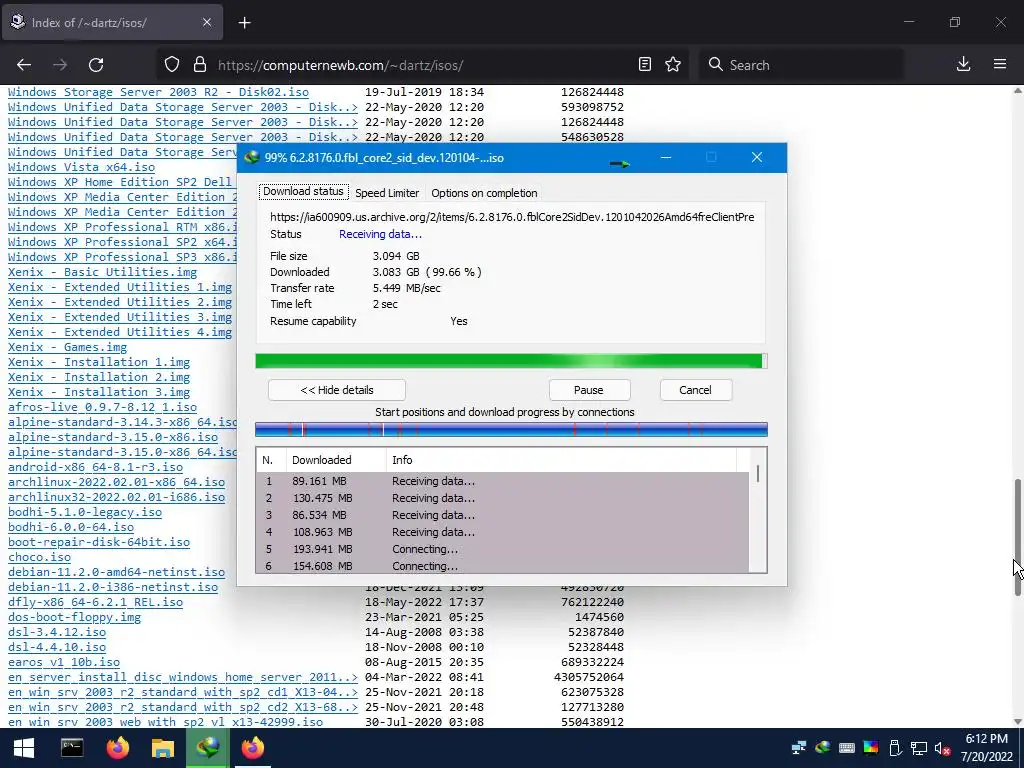Open the clock showing 6:12 PM

(987, 748)
